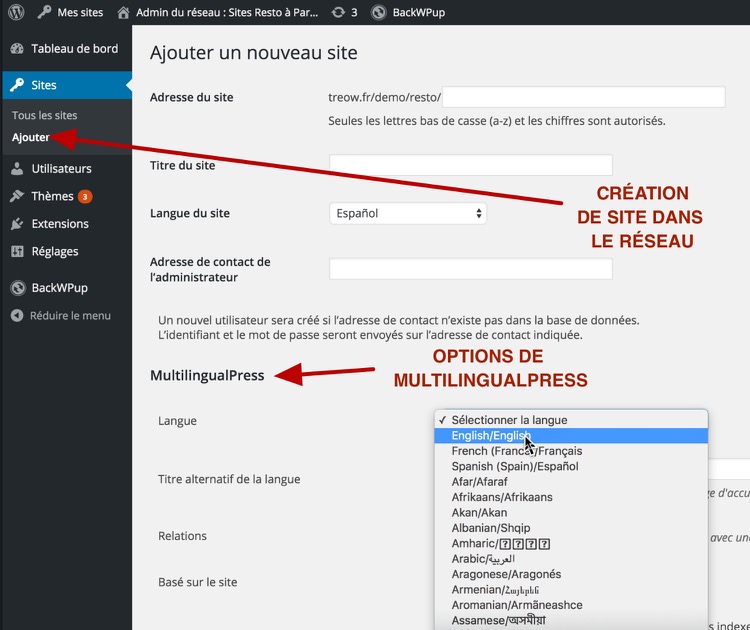Click the Langue du site label
The height and width of the screenshot is (630, 750).
[x=190, y=213]
